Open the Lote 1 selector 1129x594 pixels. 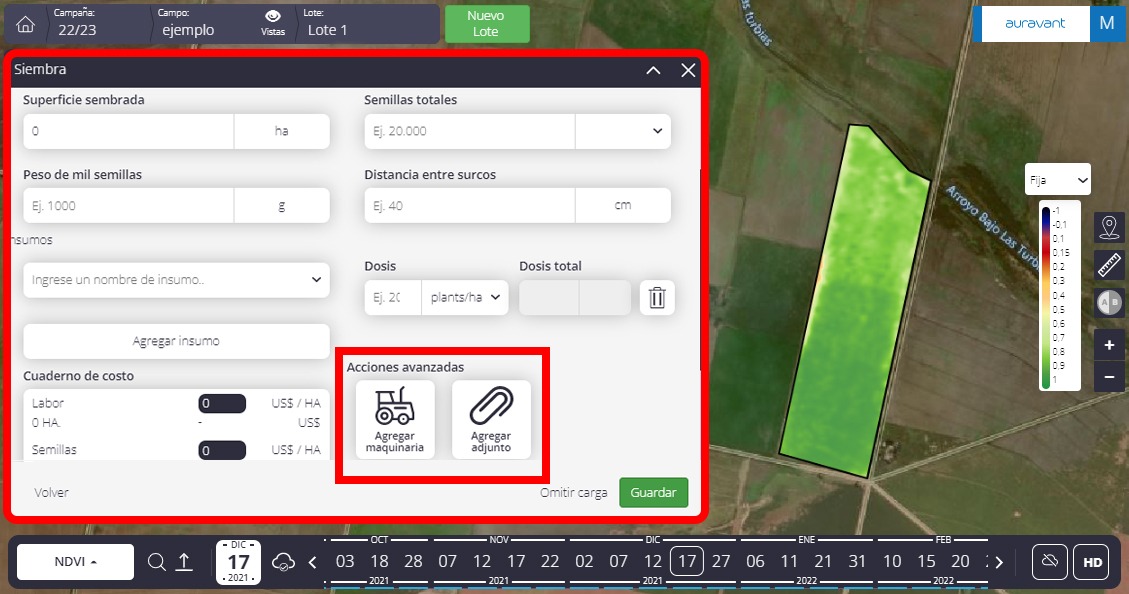pyautogui.click(x=328, y=24)
